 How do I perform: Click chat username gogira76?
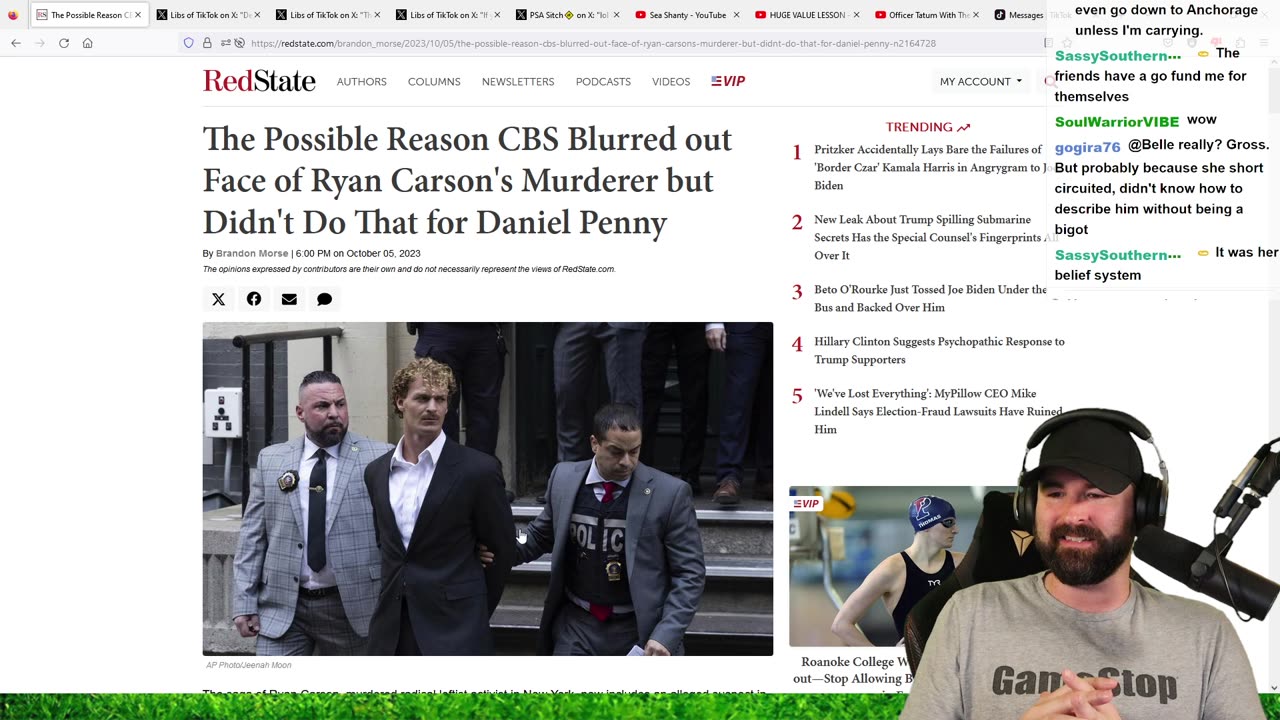[x=1087, y=147]
